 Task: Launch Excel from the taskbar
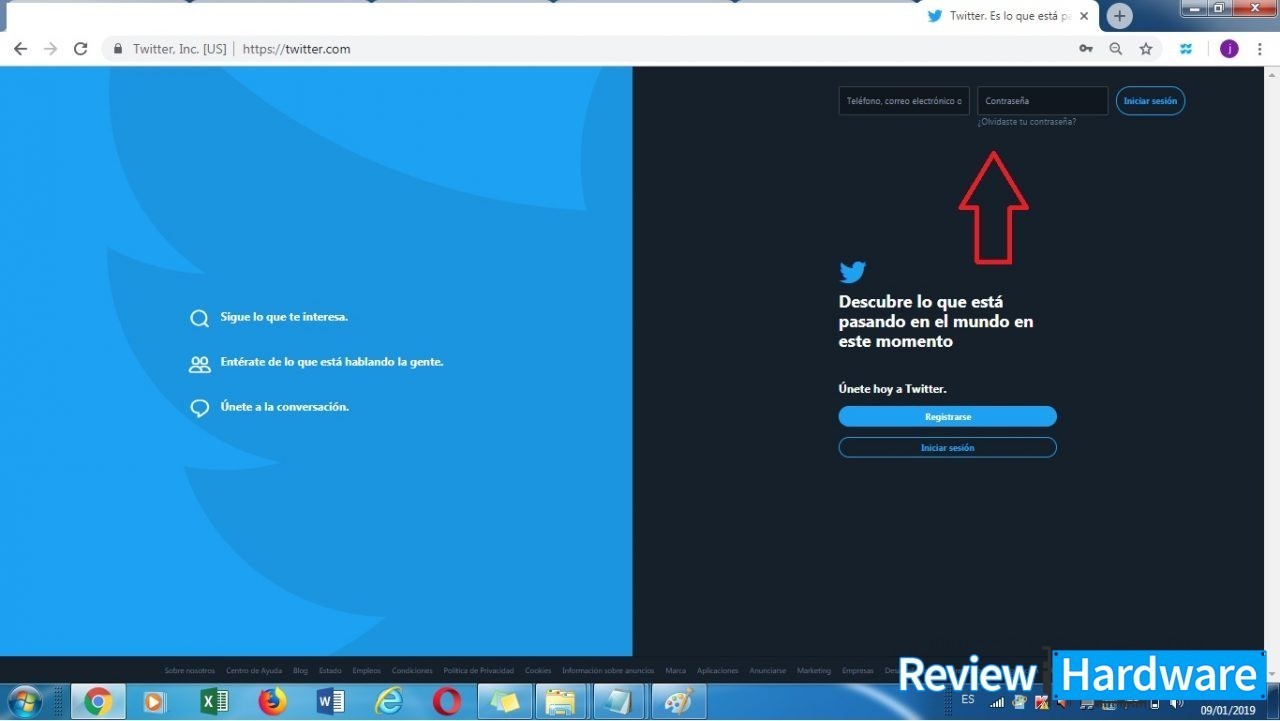point(213,702)
